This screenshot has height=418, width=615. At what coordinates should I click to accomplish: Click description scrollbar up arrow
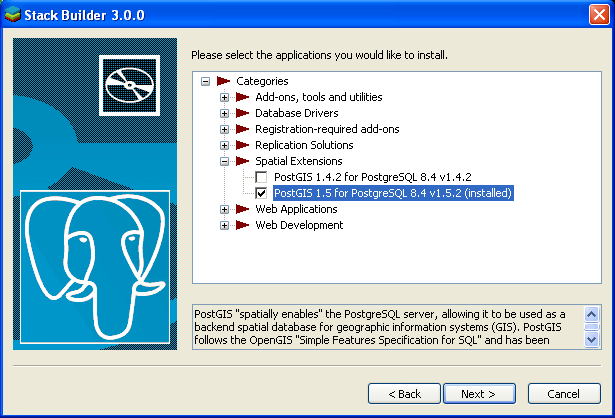point(591,314)
